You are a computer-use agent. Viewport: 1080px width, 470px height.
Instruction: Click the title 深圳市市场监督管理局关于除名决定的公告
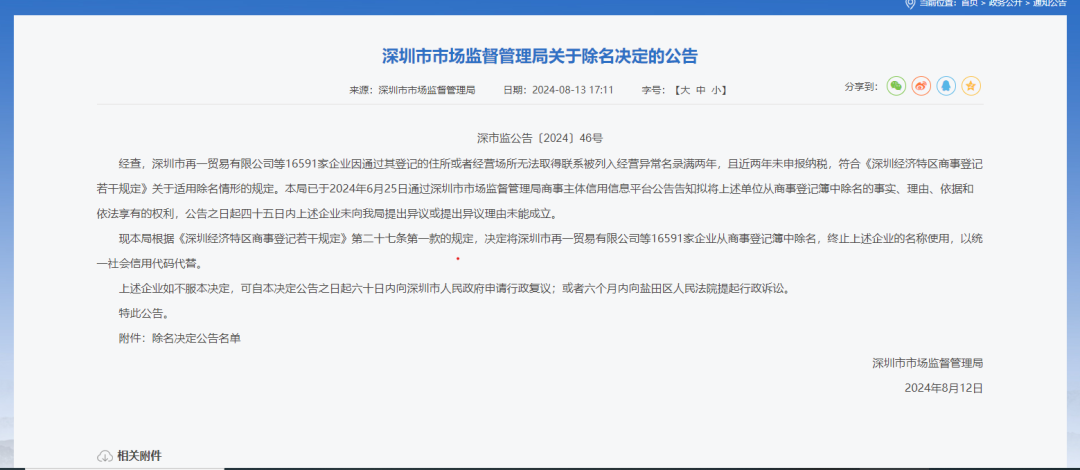pos(540,57)
